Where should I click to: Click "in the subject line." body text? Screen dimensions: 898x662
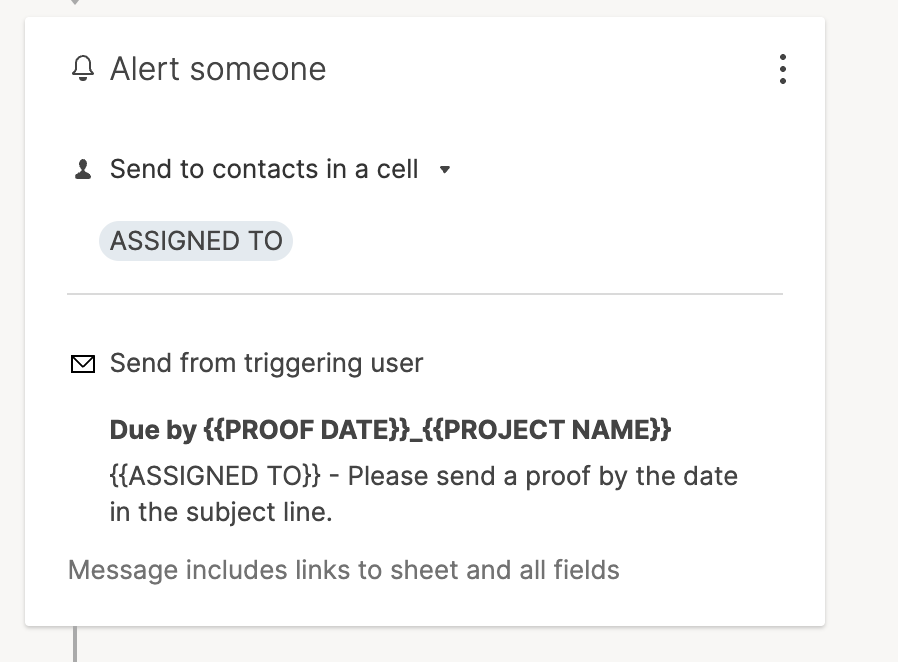220,513
